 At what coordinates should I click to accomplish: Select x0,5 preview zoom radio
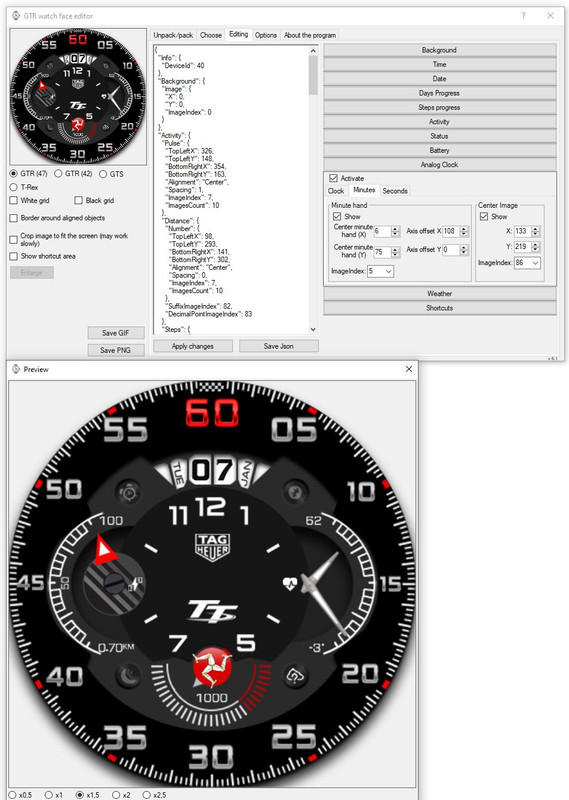(13, 795)
